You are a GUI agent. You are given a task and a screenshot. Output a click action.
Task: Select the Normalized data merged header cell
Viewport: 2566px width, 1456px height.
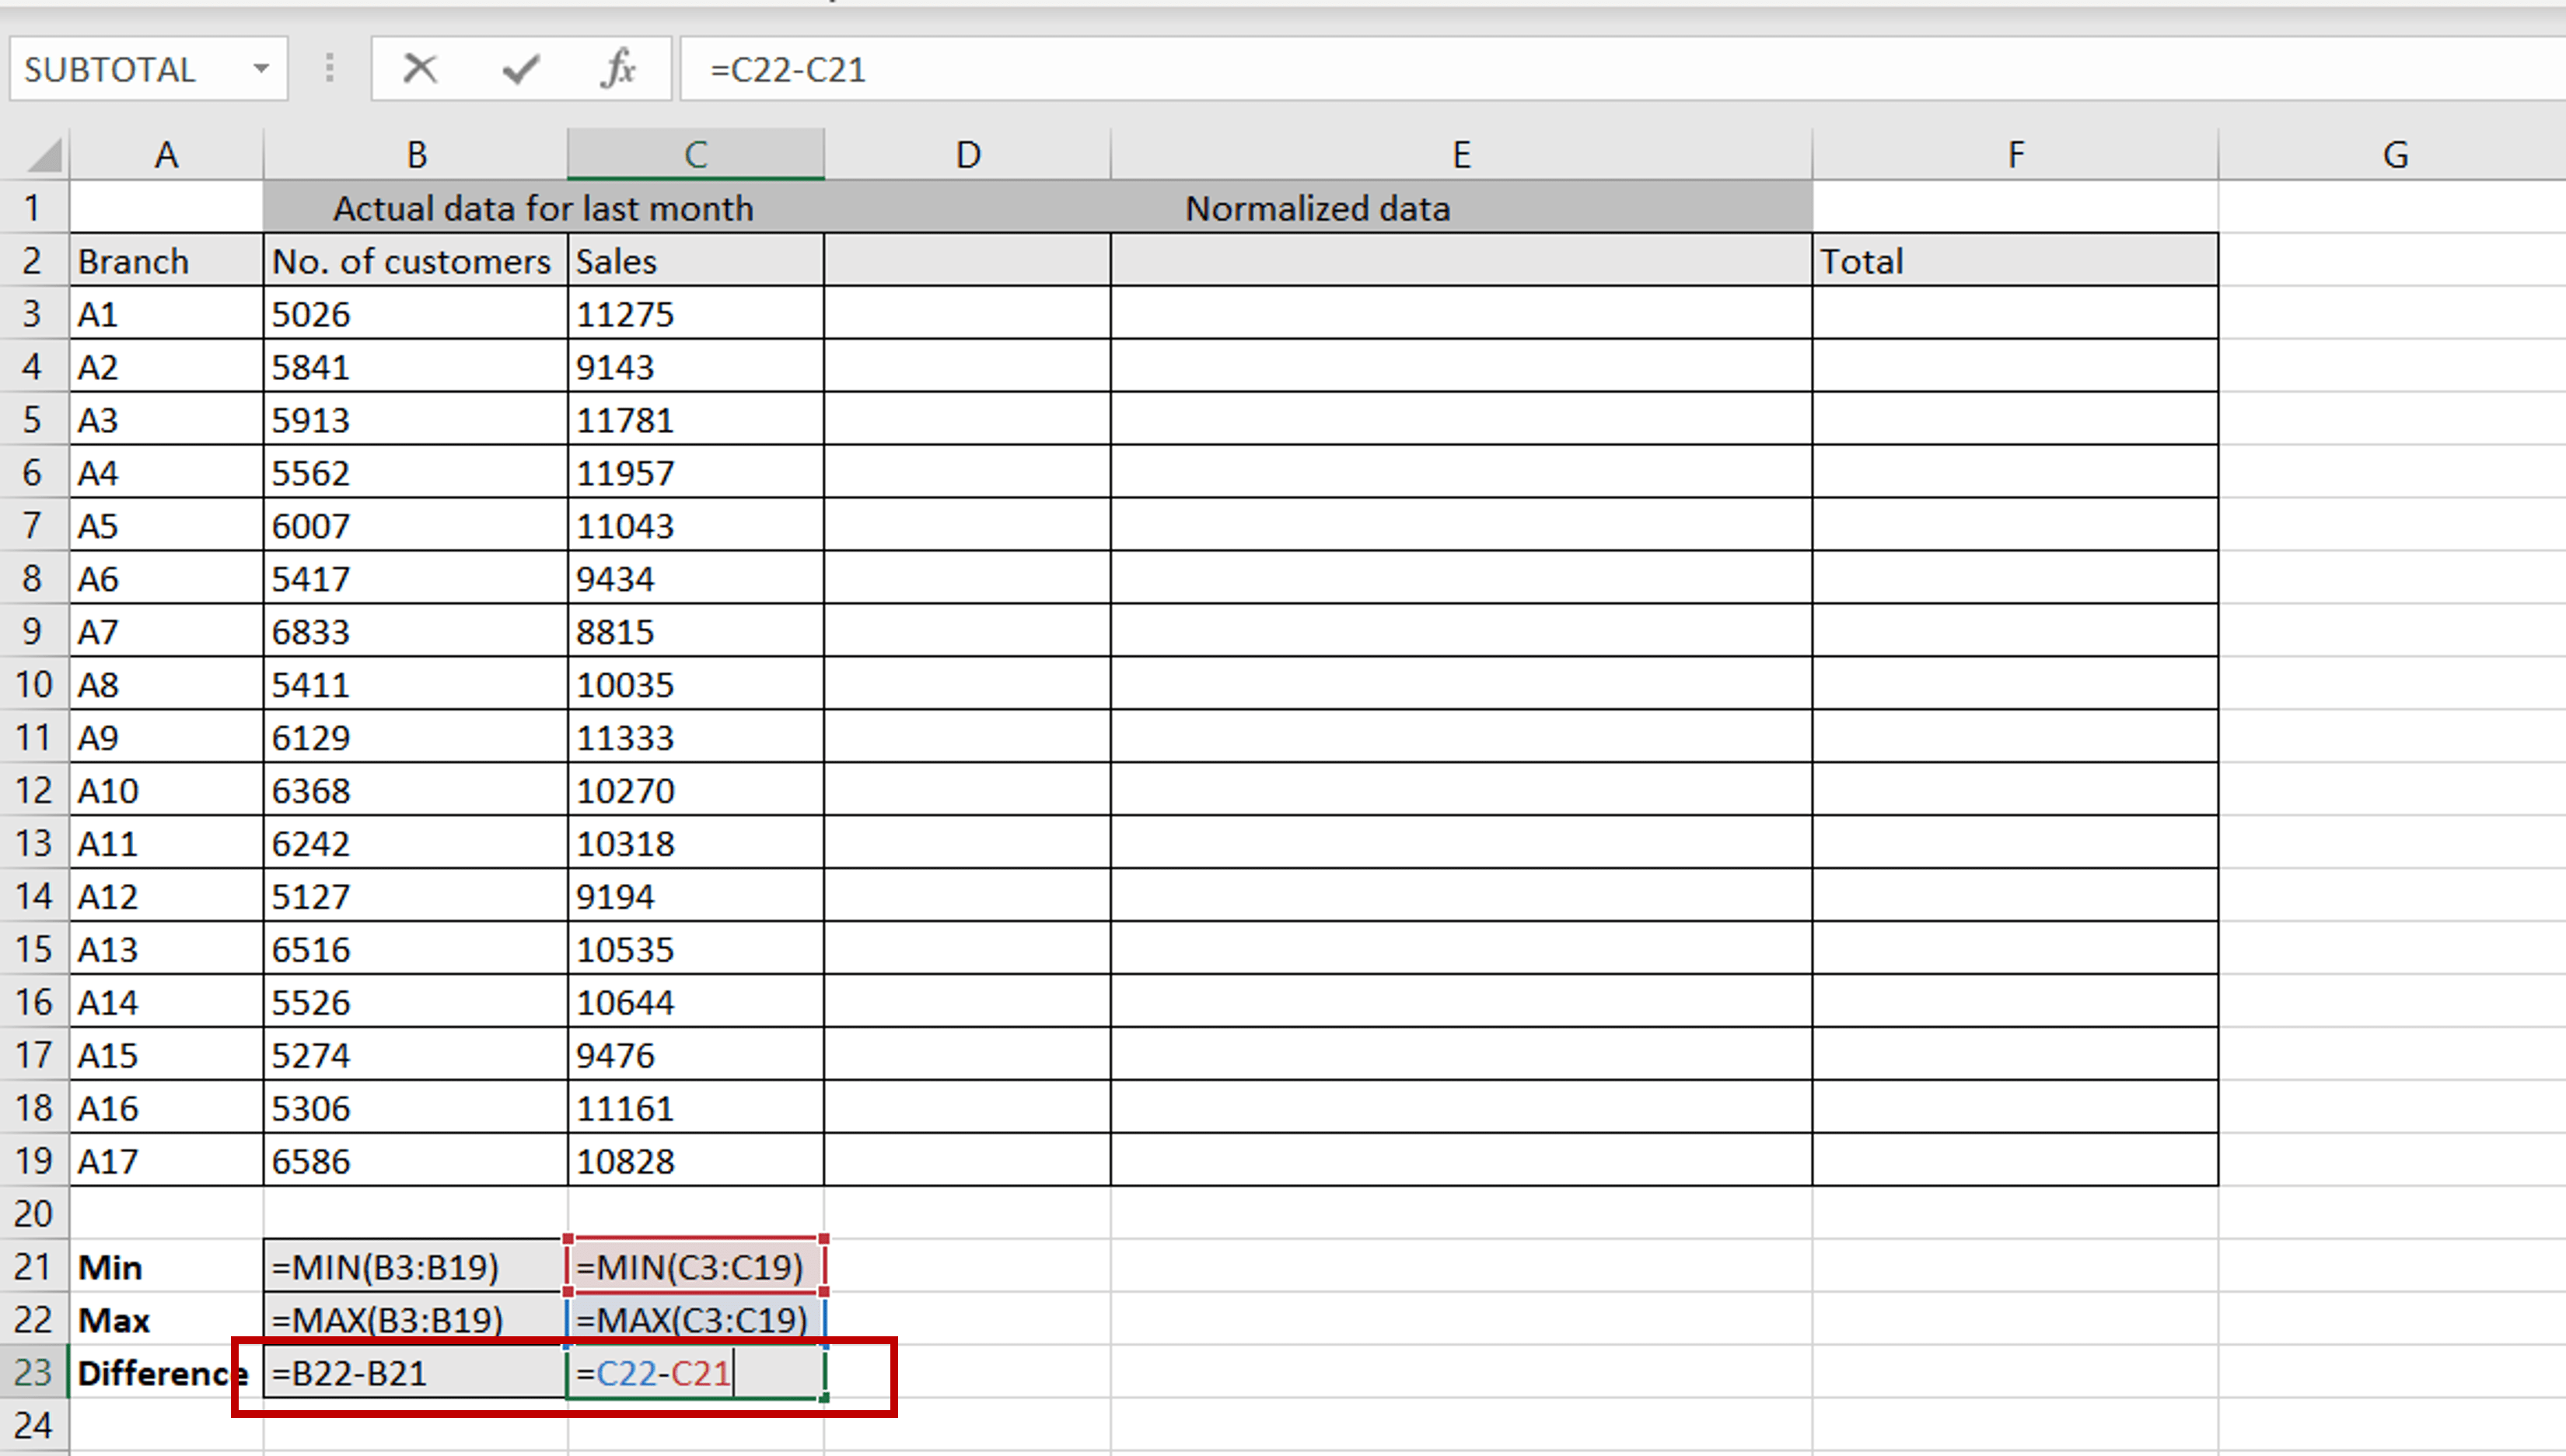[1316, 208]
